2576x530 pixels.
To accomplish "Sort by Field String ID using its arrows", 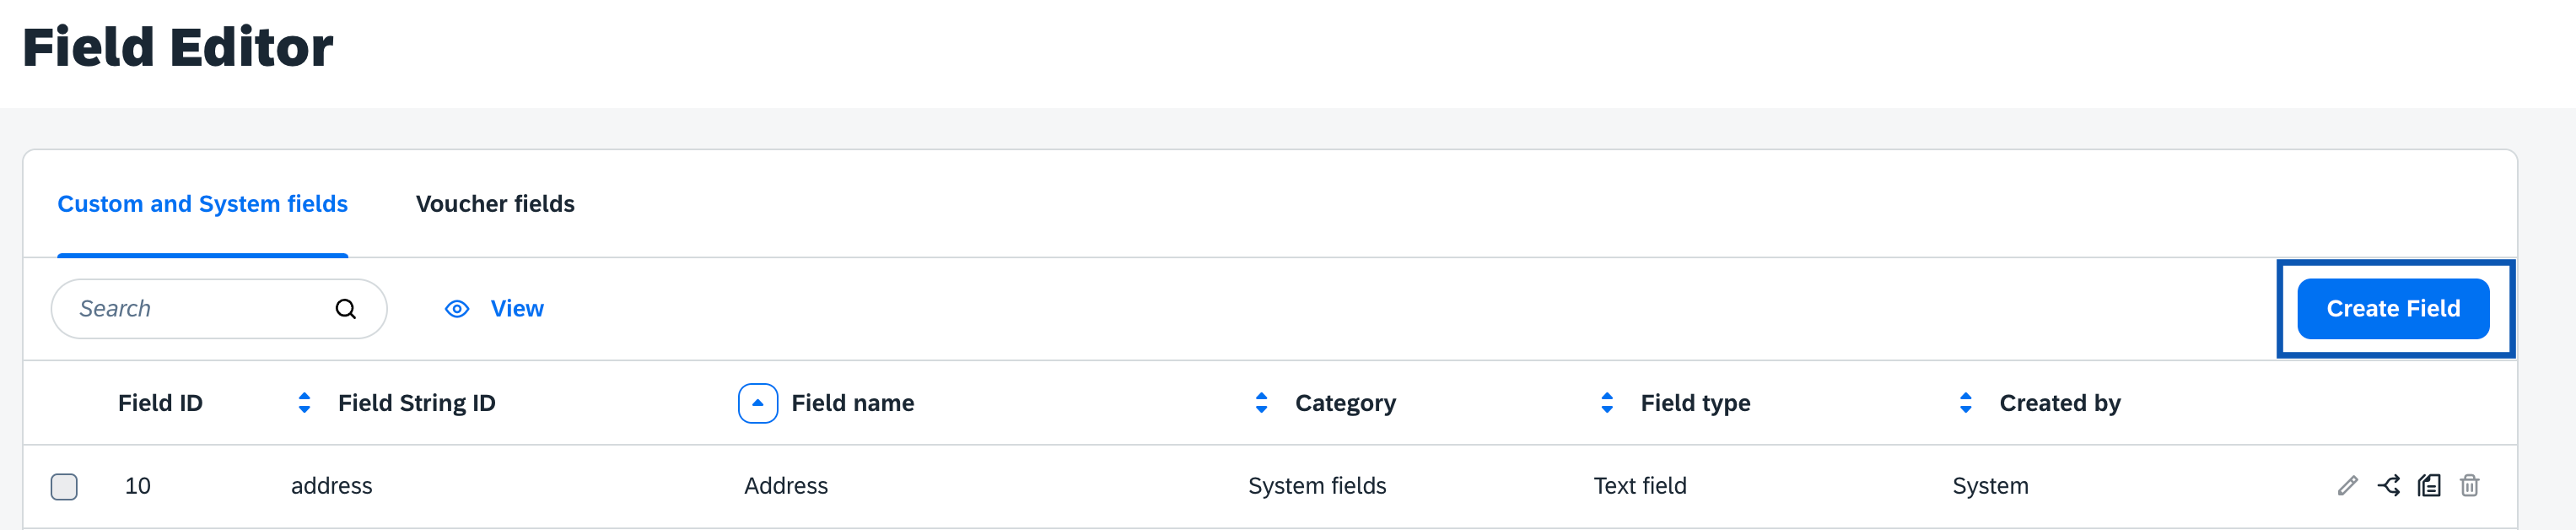I will (304, 403).
